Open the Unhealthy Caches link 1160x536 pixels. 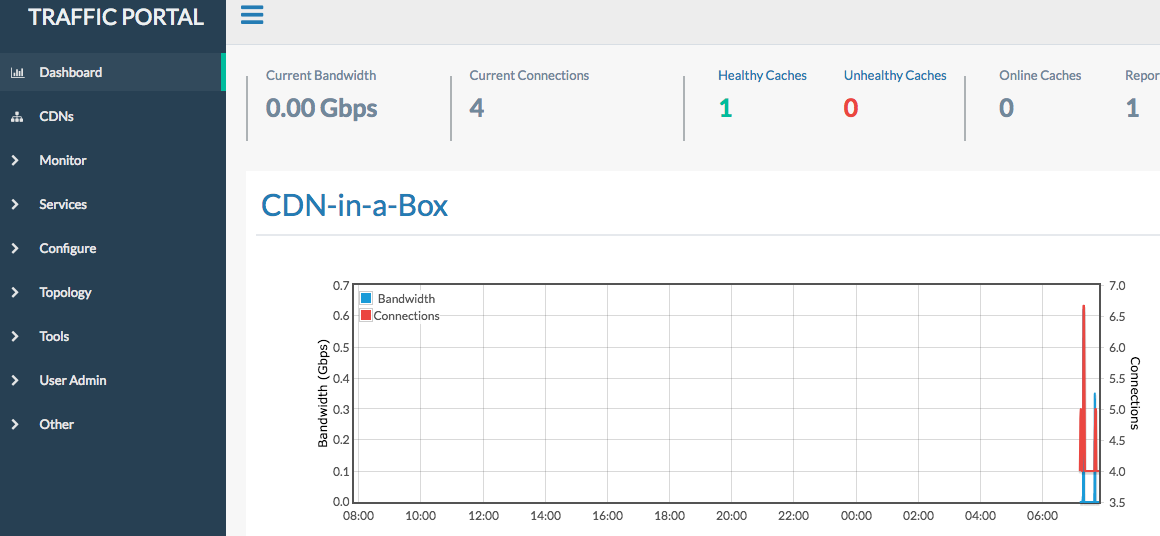click(895, 75)
